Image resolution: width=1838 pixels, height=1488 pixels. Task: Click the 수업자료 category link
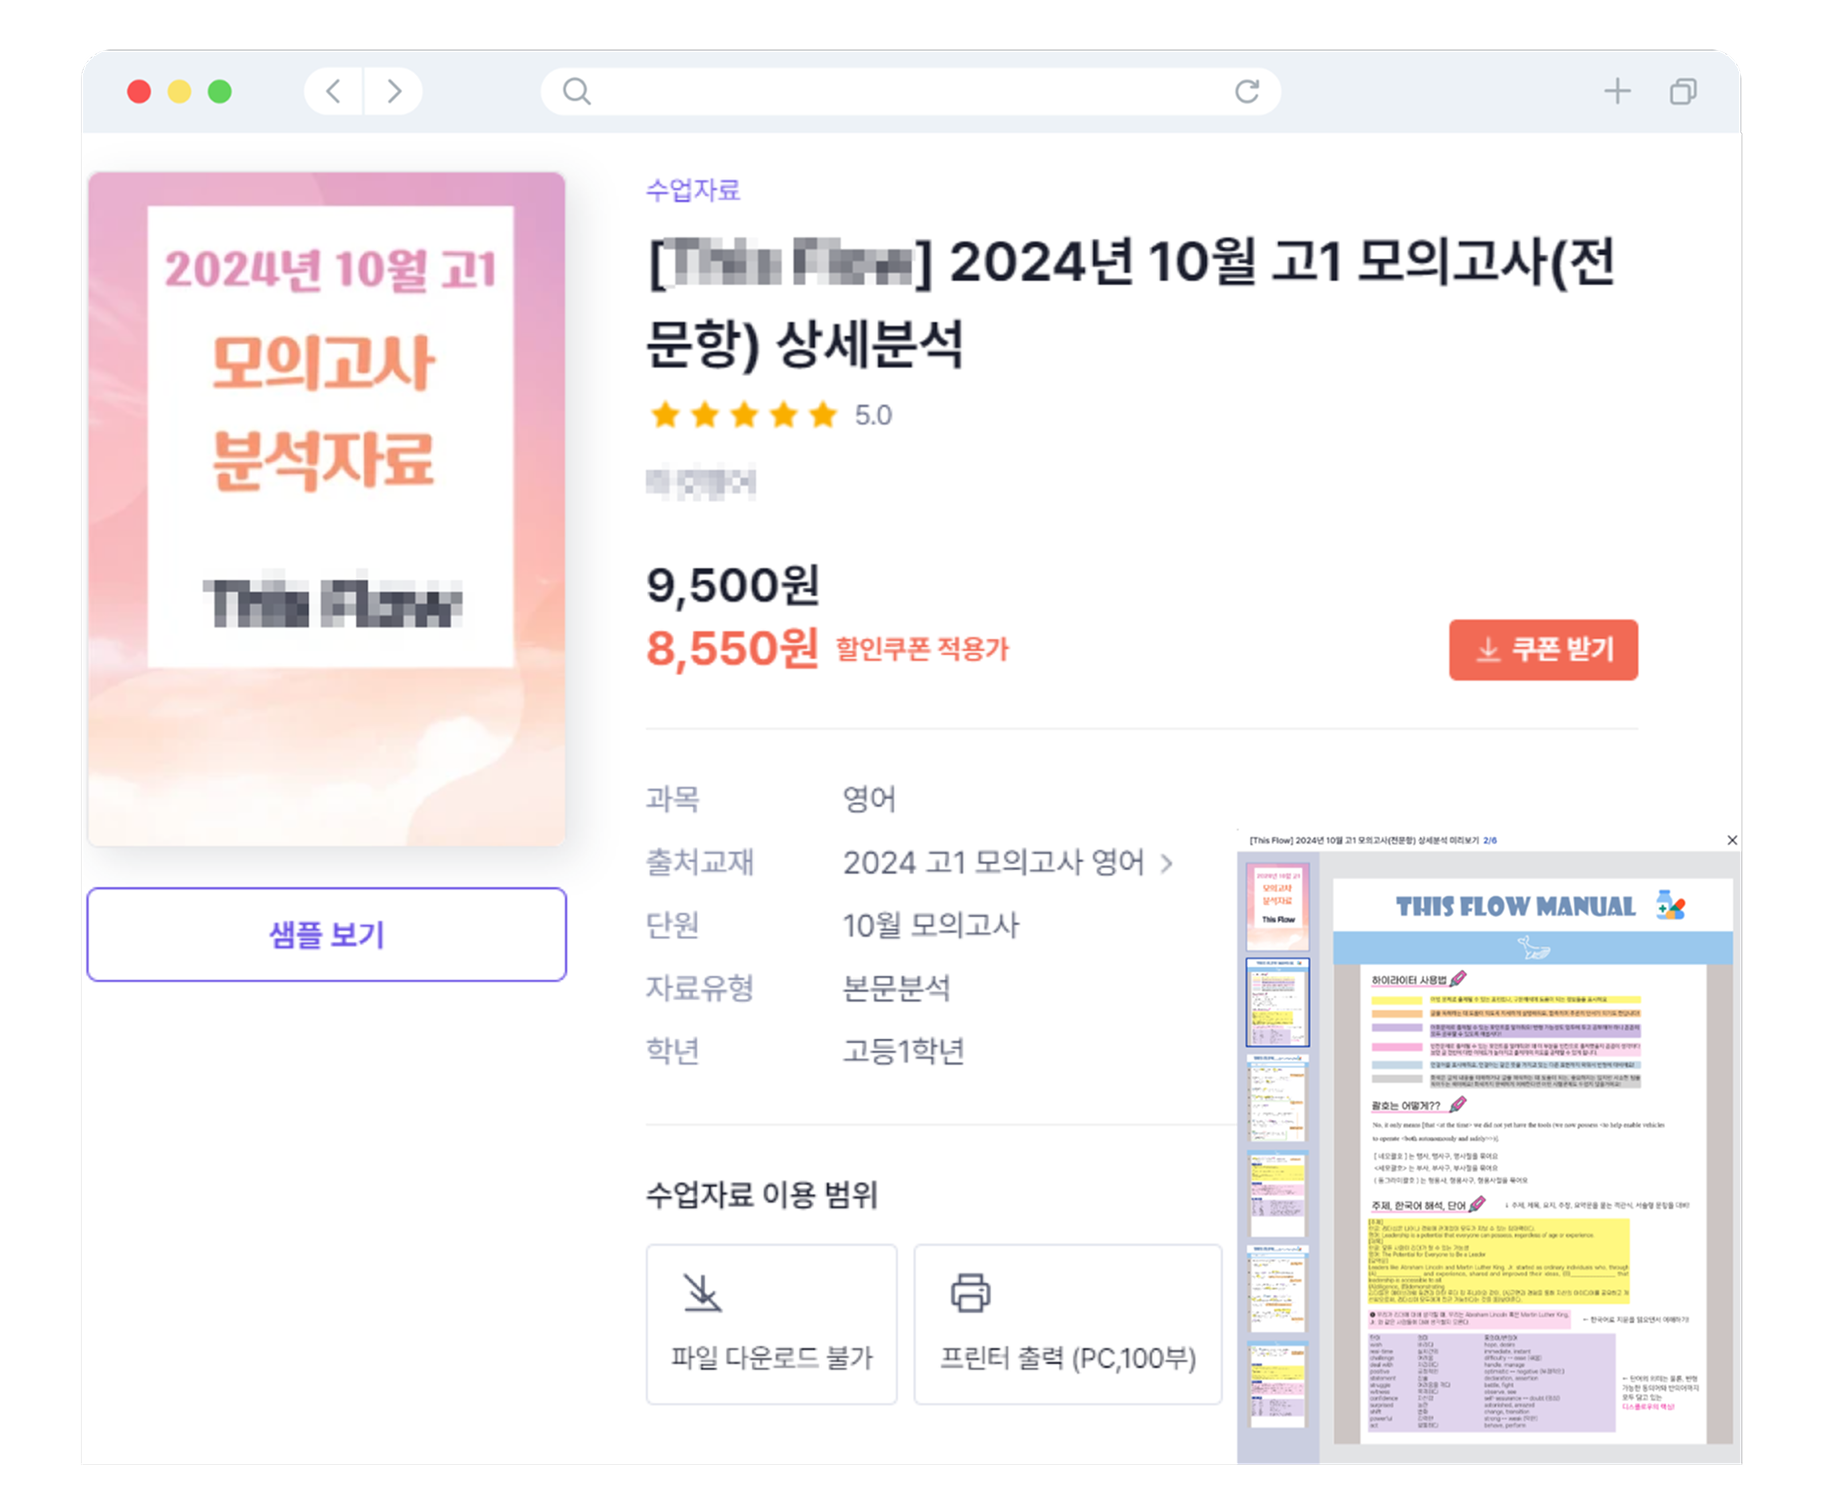(x=692, y=190)
